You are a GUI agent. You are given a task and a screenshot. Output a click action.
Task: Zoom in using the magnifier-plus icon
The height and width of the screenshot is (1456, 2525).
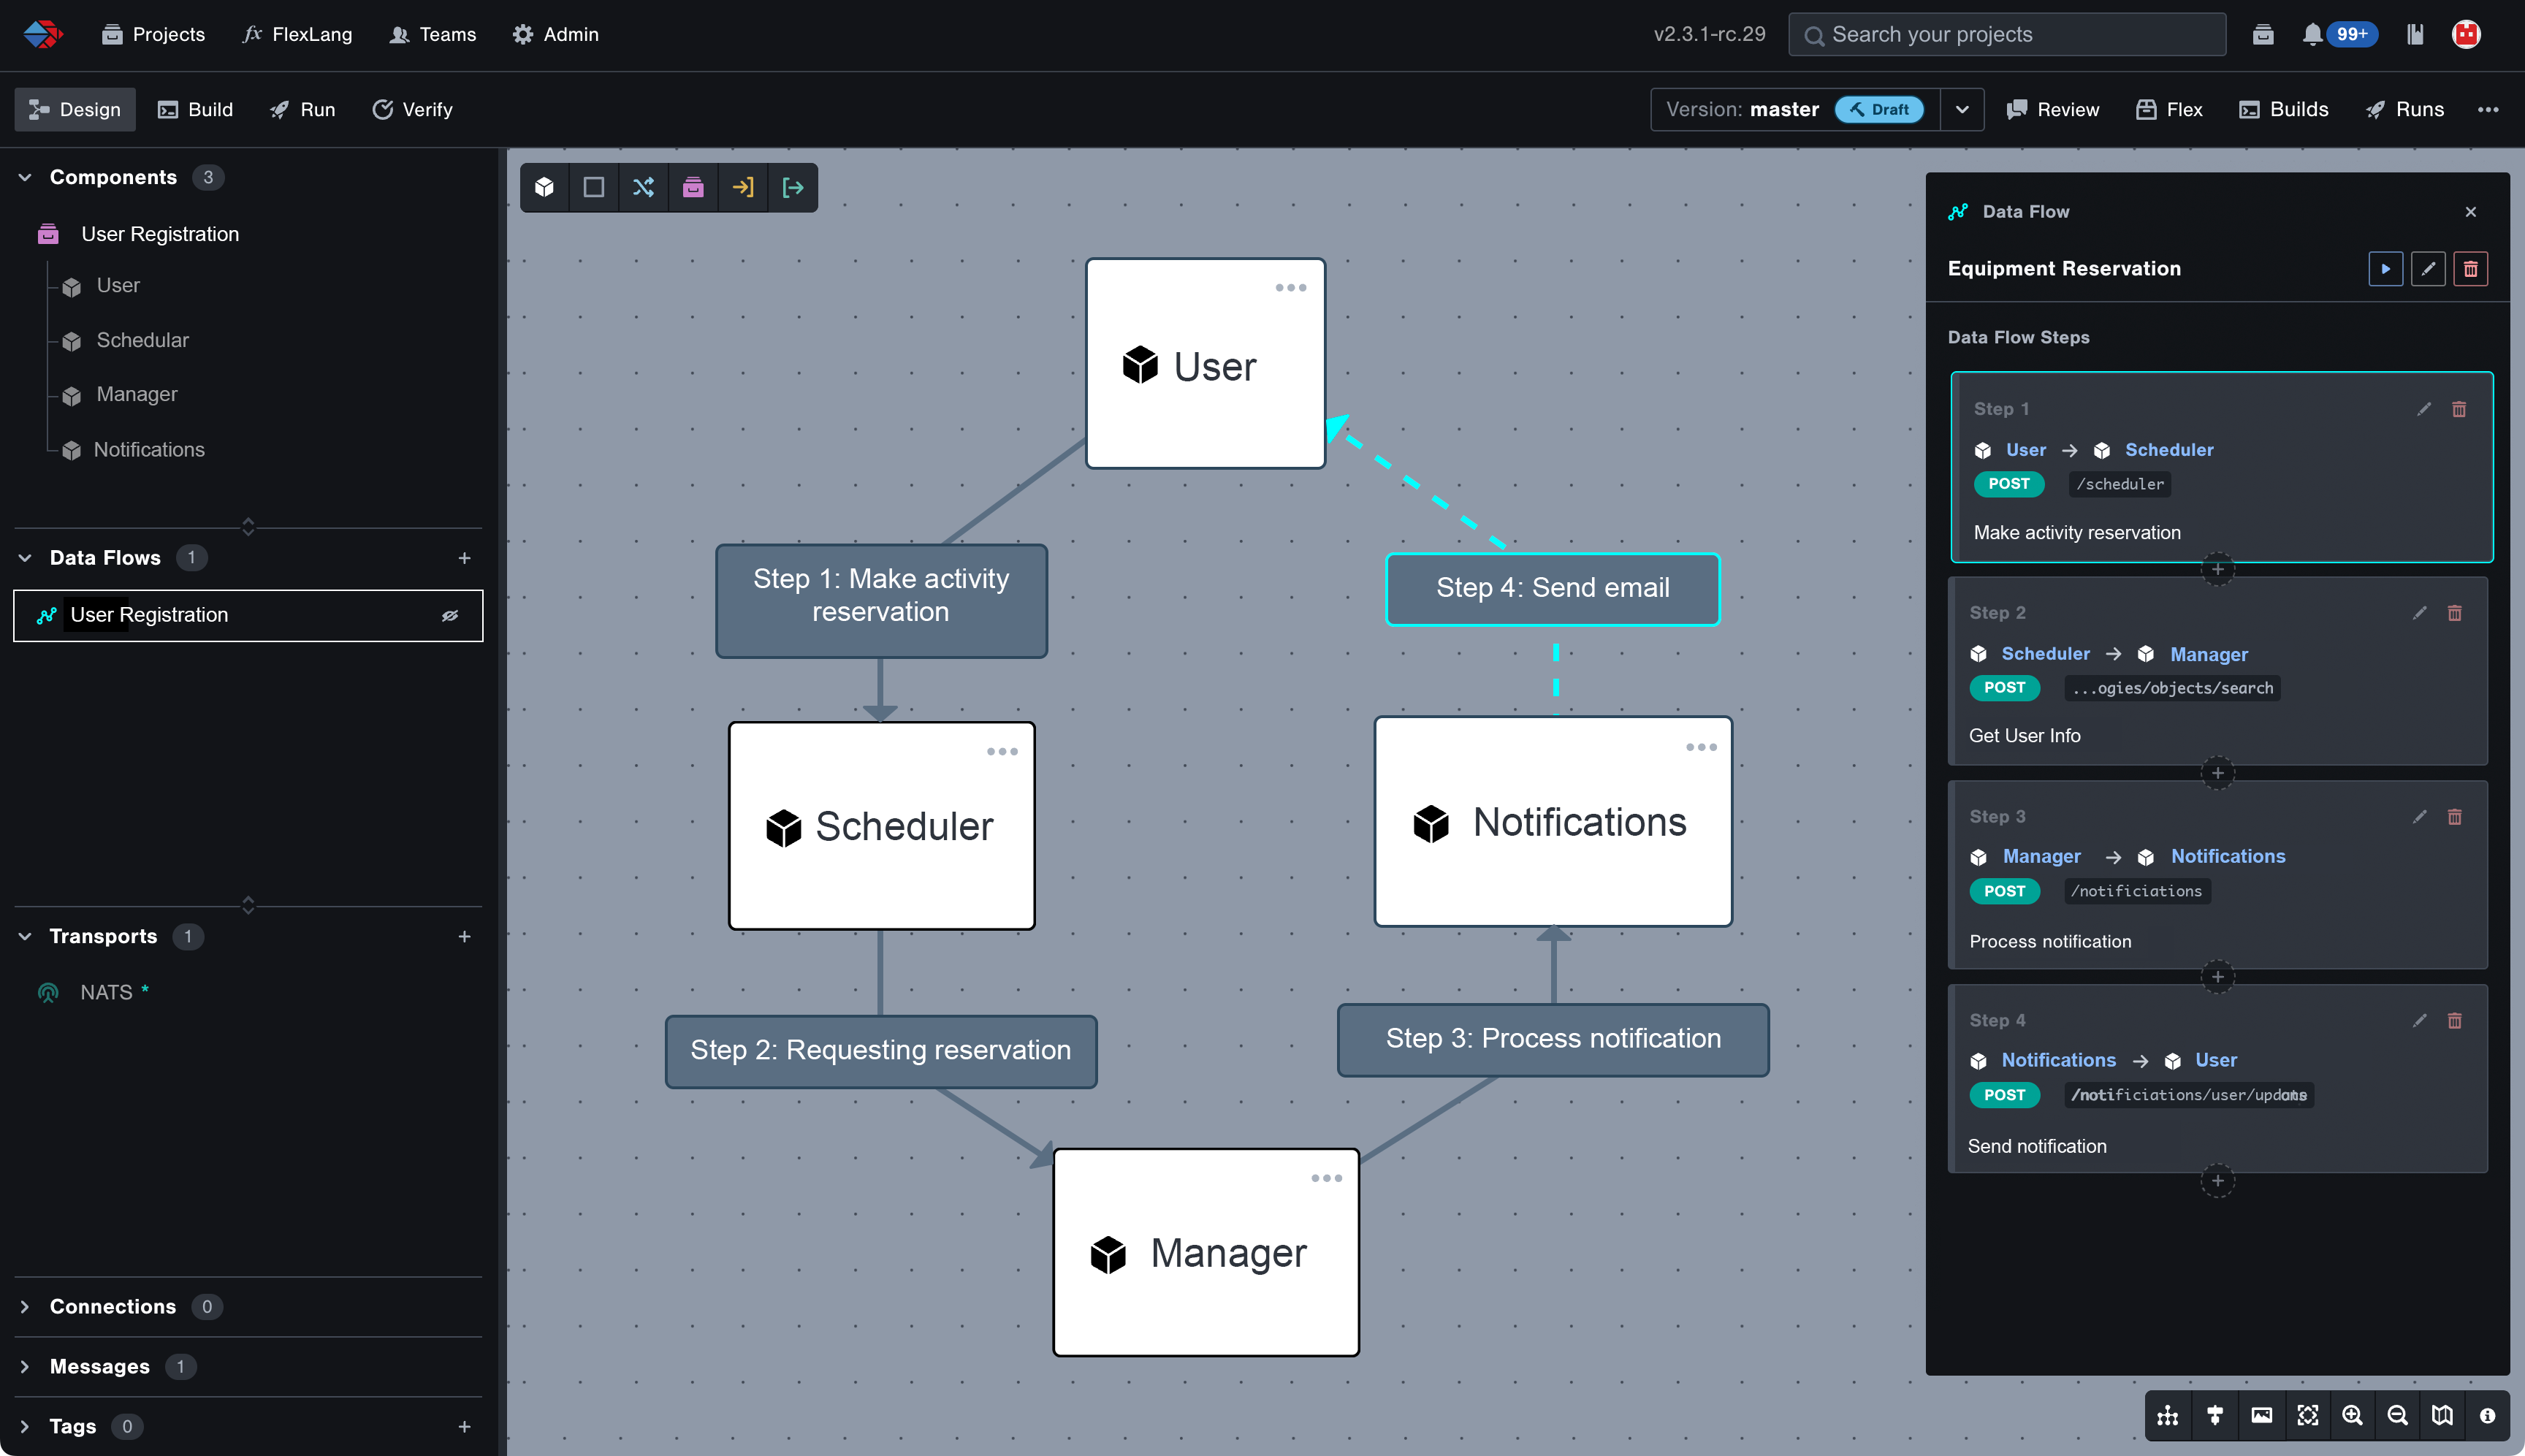2353,1415
